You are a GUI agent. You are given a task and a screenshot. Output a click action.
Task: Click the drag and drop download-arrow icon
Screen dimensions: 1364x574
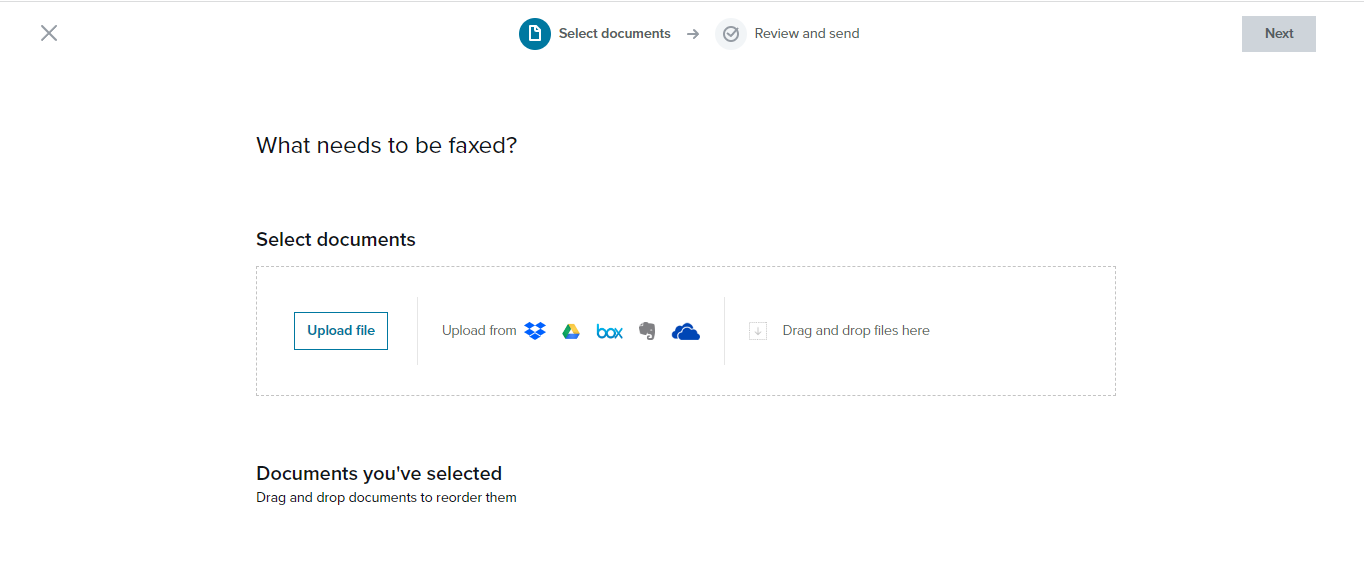(x=758, y=331)
